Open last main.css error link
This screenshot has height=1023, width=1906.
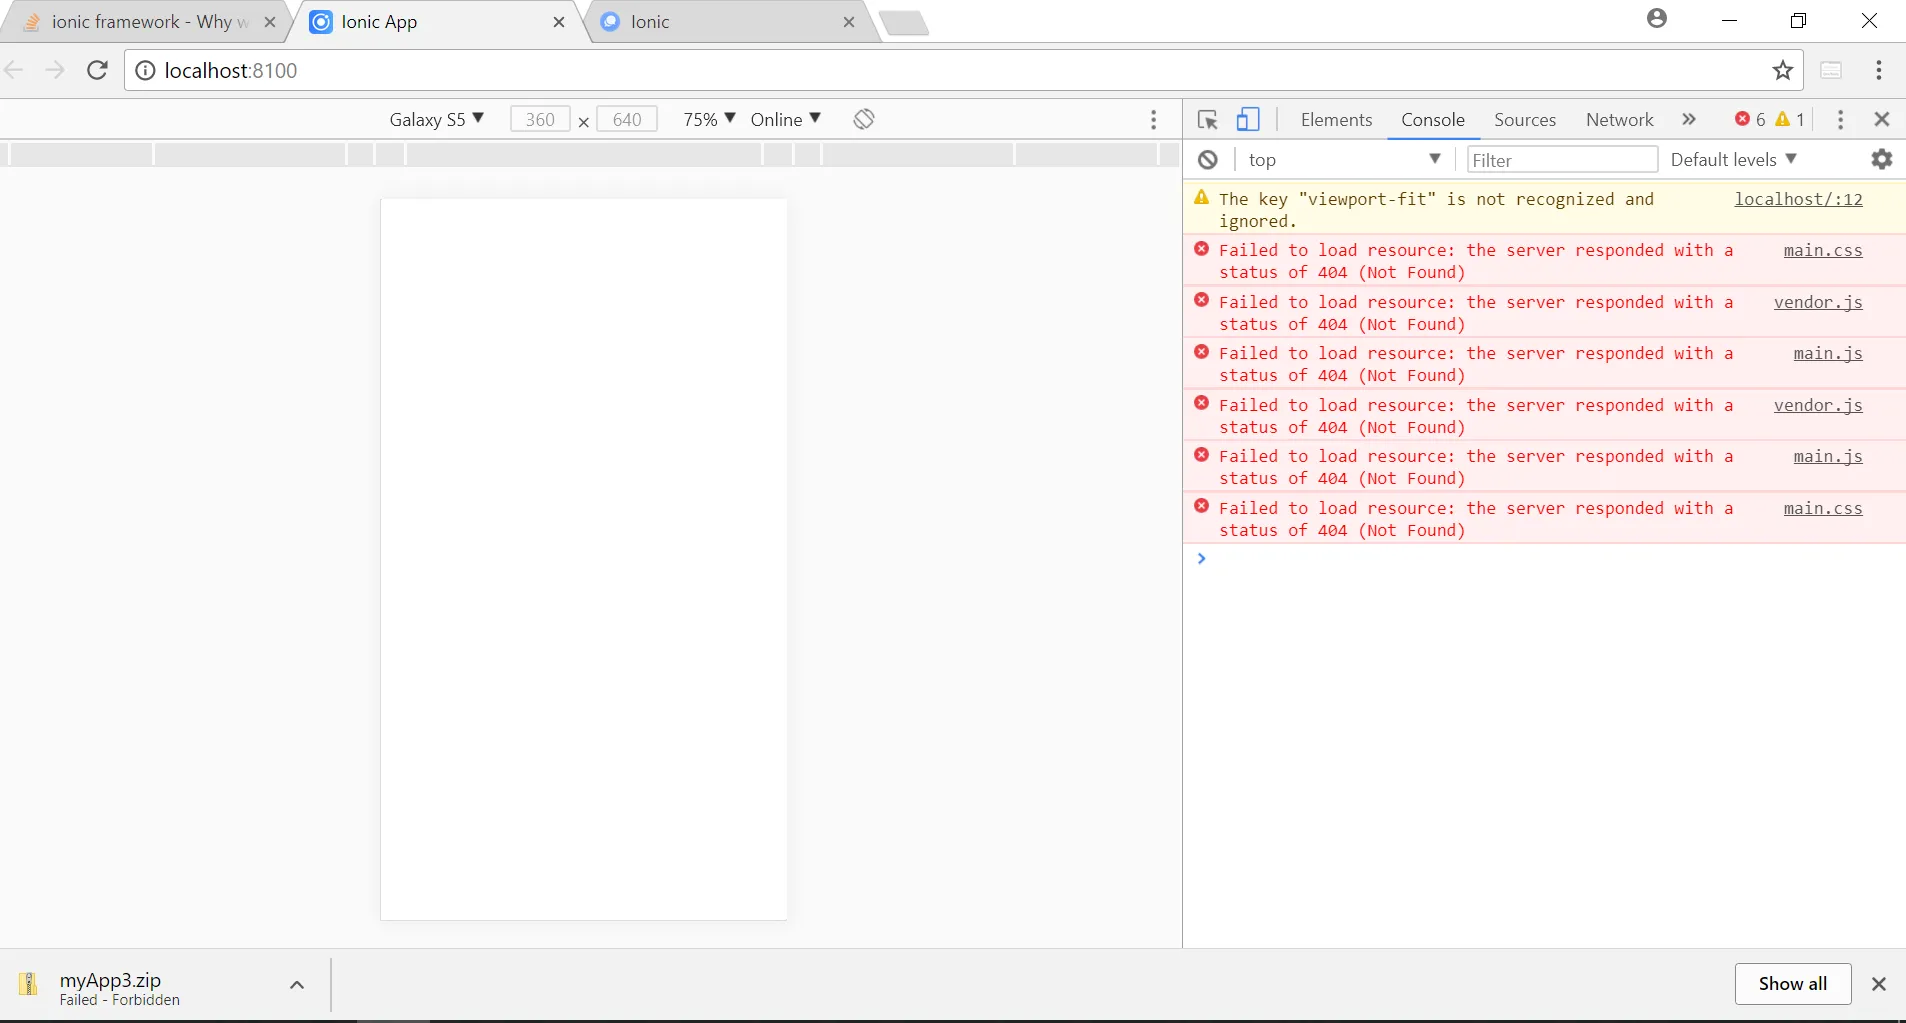coord(1822,508)
